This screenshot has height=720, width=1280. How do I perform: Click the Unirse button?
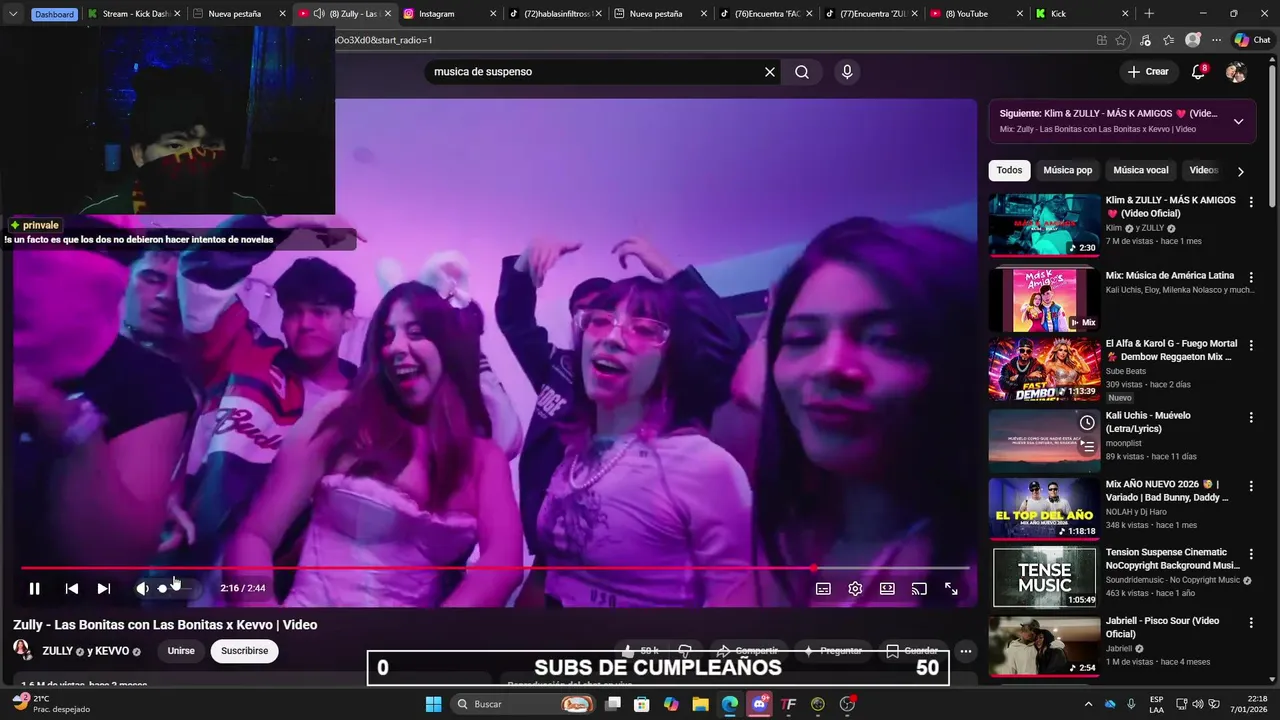click(x=181, y=651)
